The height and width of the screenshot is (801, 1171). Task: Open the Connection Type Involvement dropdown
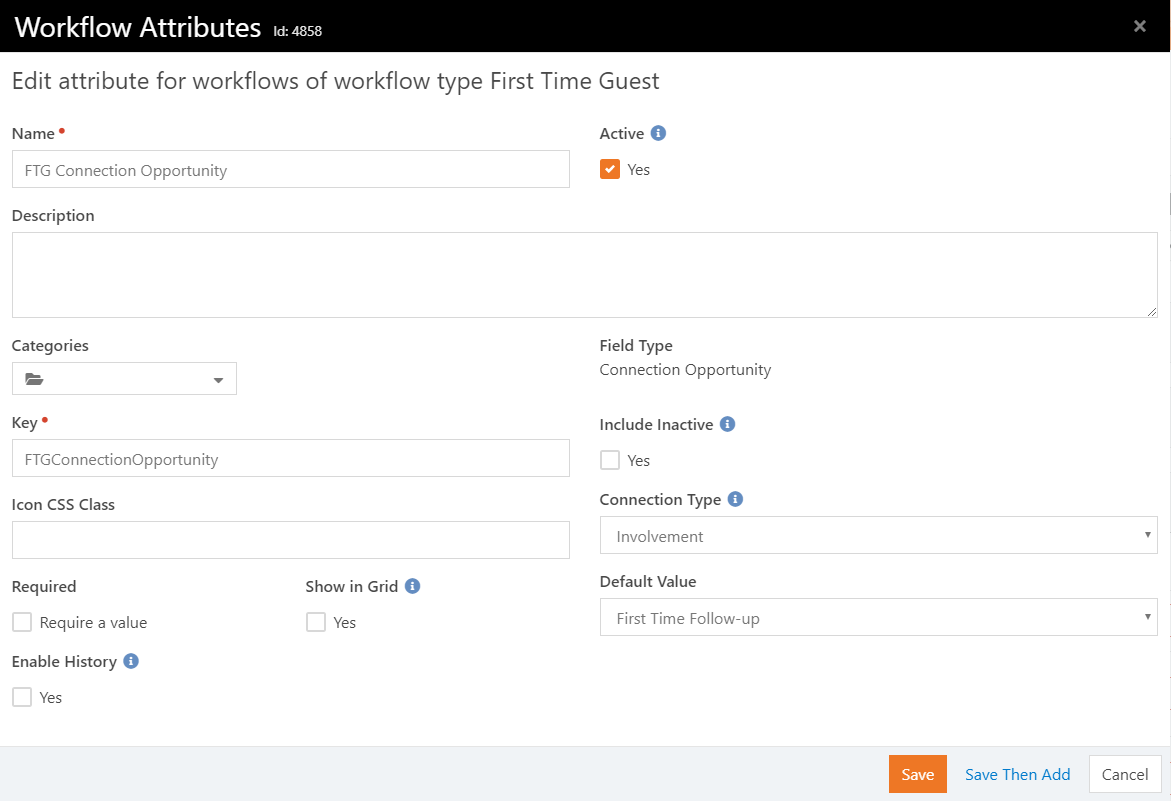coord(878,535)
